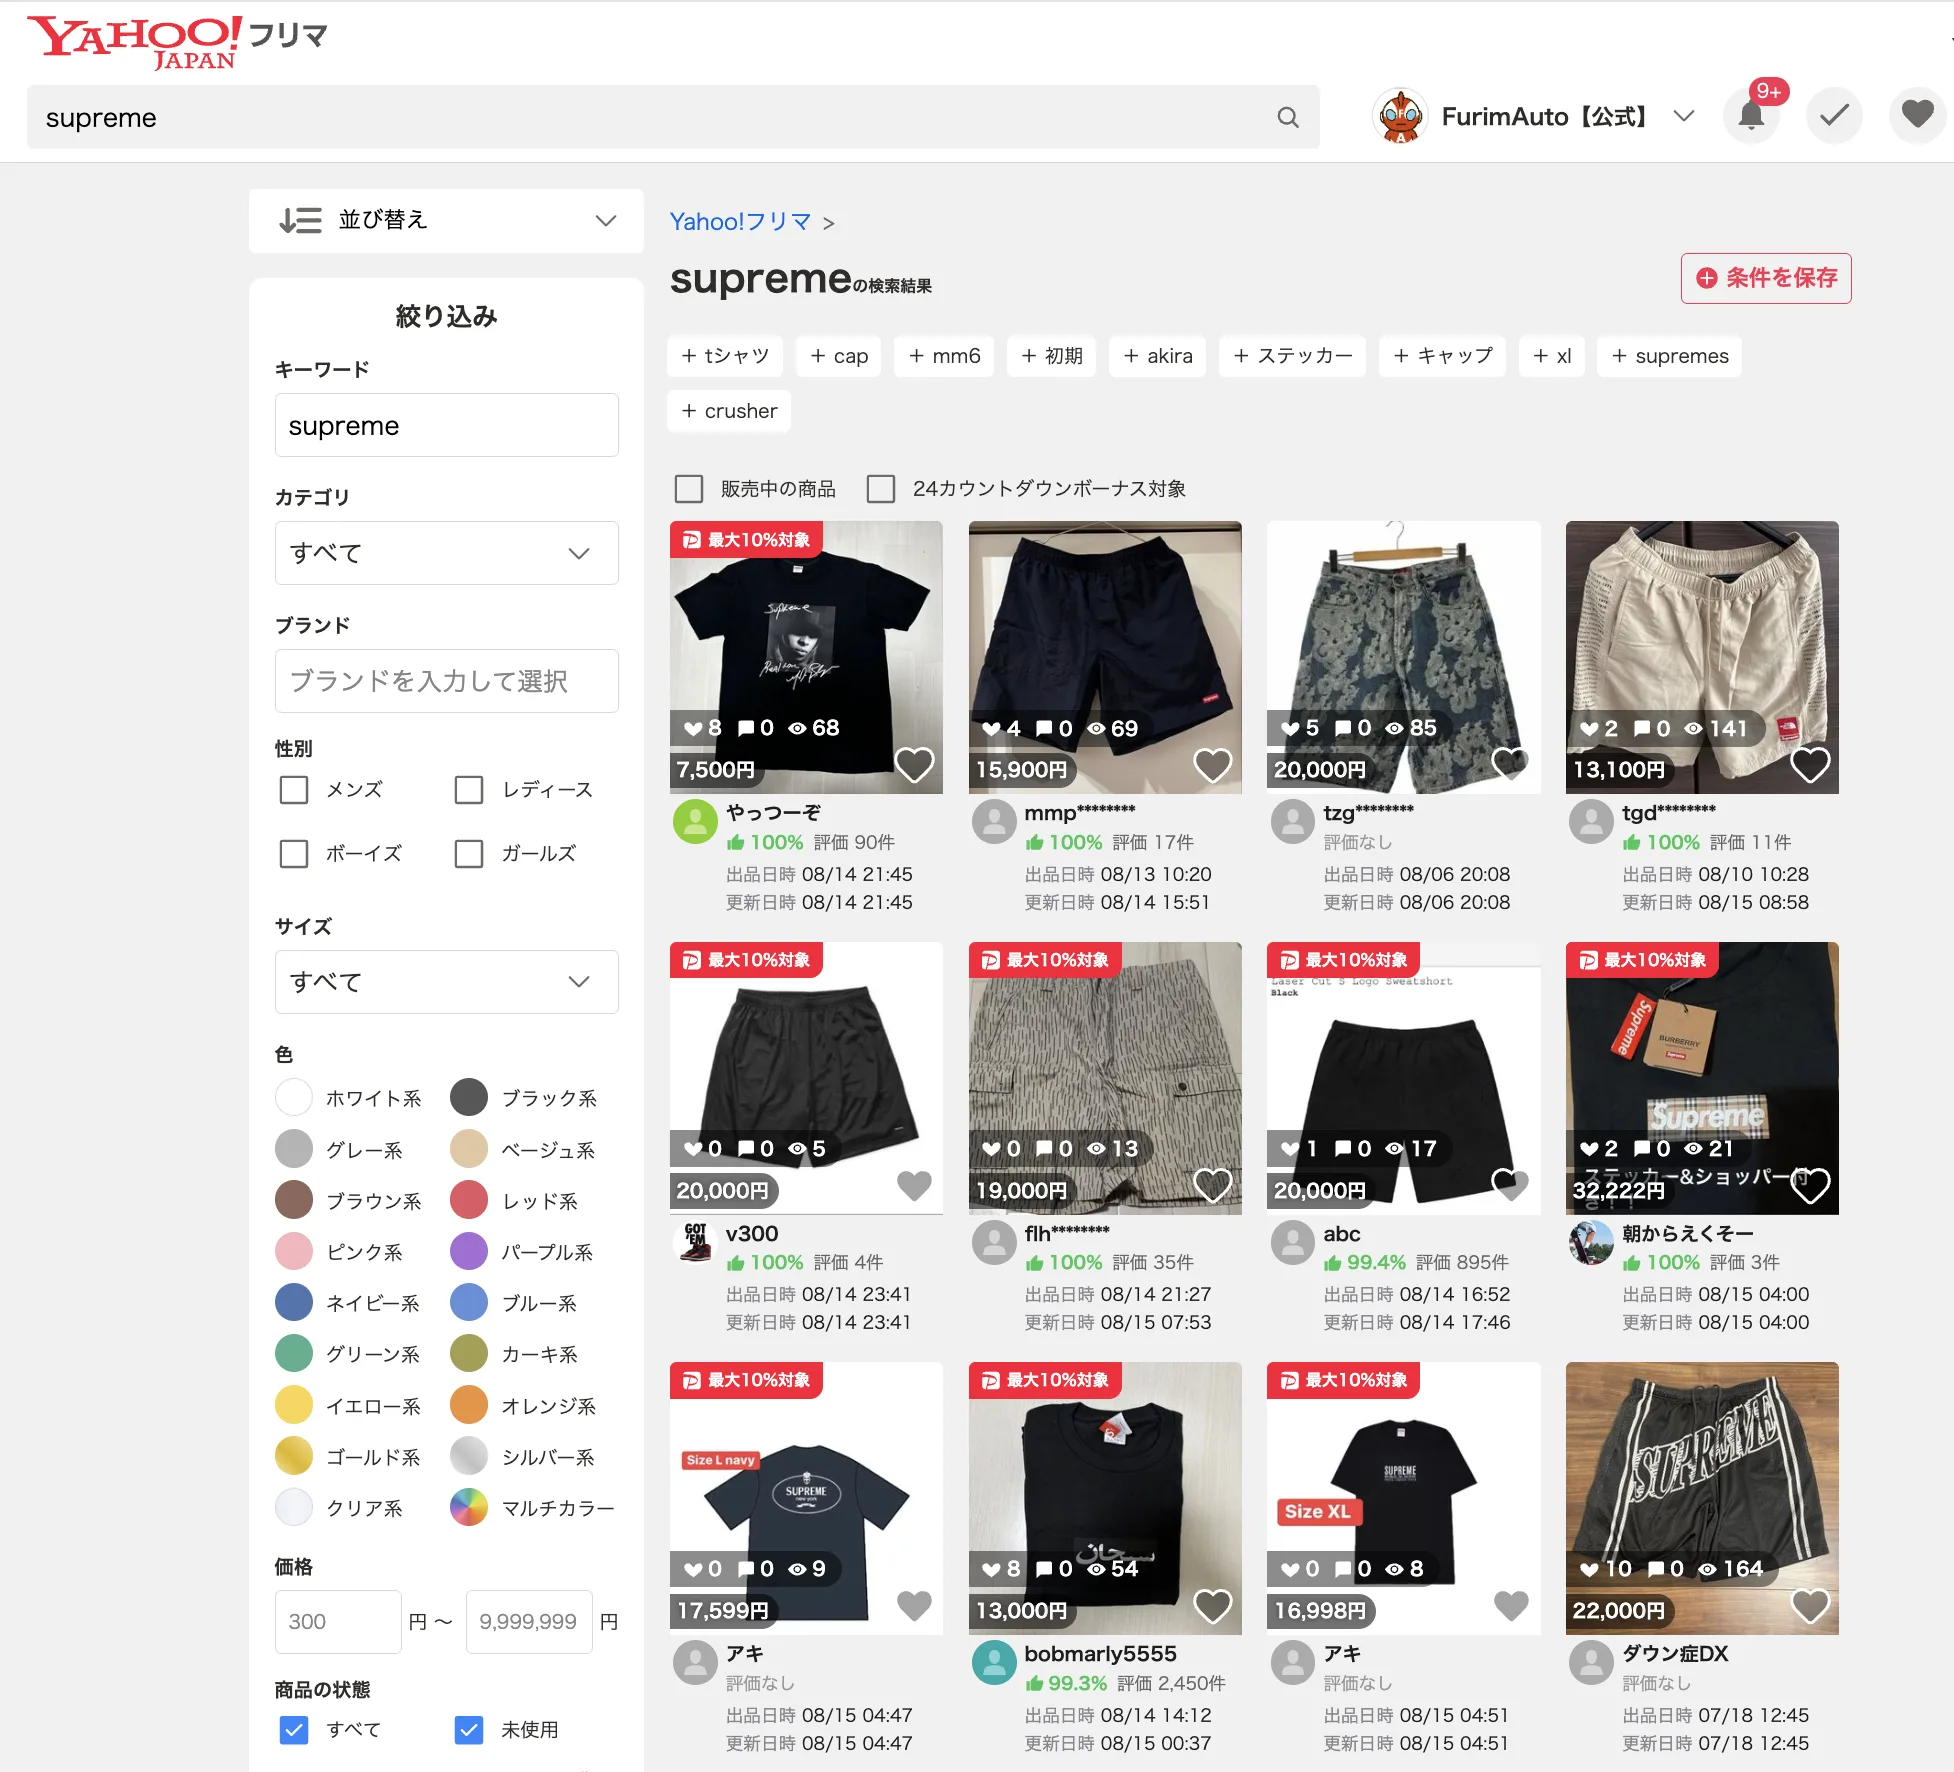1954x1772 pixels.
Task: Expand the 並び替え sort dropdown
Action: pos(446,220)
